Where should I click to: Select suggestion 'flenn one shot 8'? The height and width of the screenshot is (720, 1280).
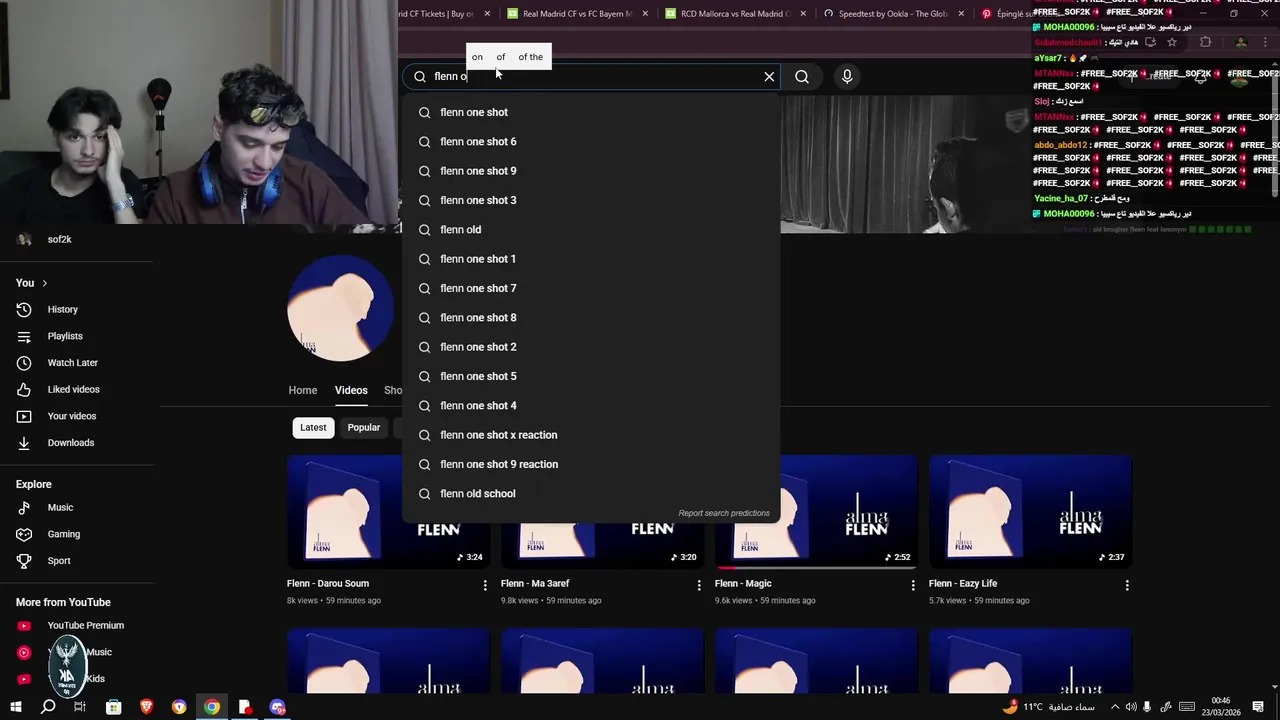(x=591, y=318)
